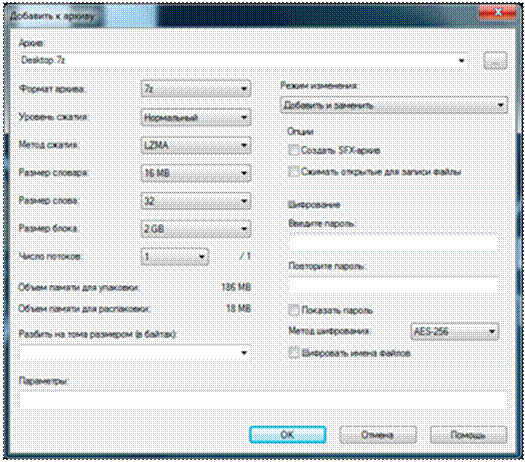Focus the Повторите пароль field
The height and width of the screenshot is (462, 525).
393,286
